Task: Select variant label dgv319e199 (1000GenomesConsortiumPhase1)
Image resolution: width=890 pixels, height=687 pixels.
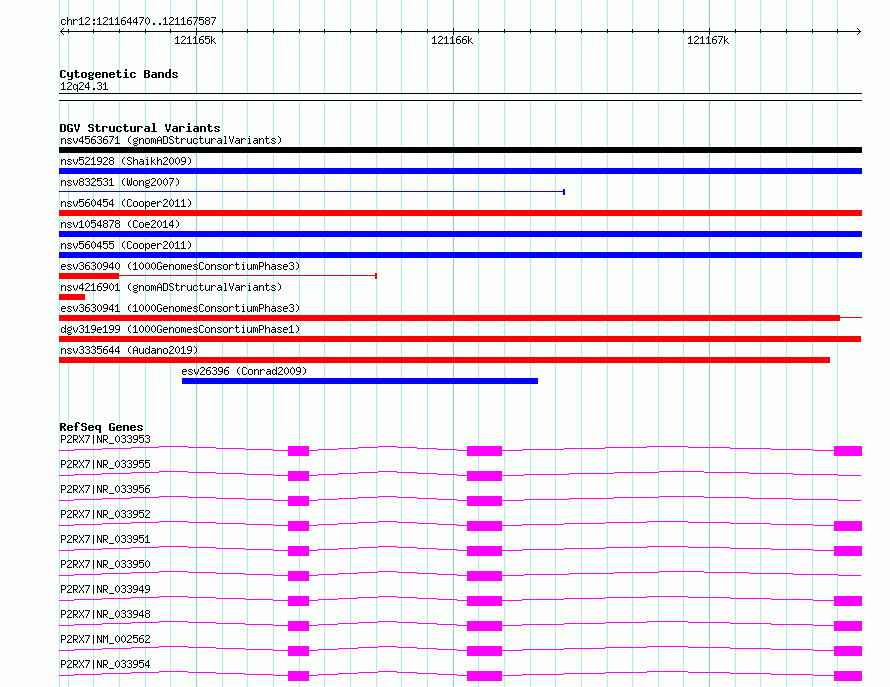Action: (180, 329)
